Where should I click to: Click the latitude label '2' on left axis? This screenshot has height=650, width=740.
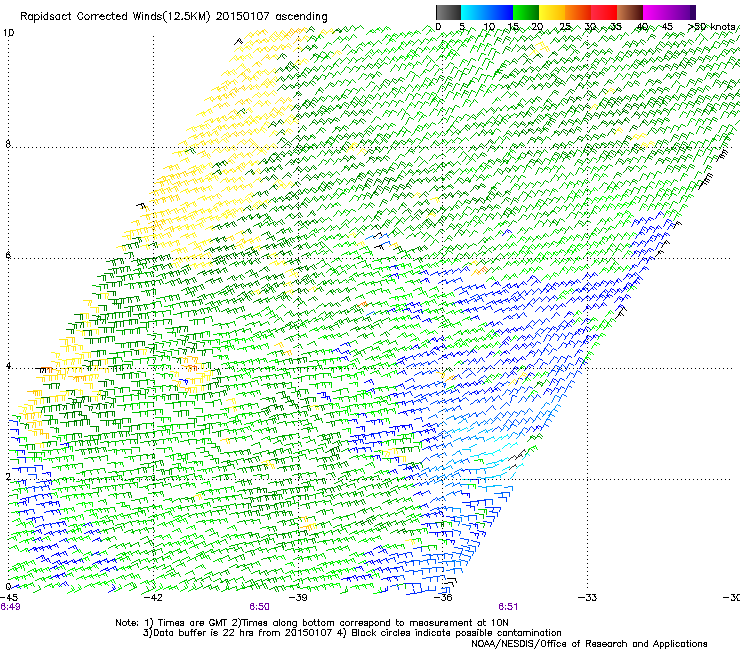[x=8, y=477]
